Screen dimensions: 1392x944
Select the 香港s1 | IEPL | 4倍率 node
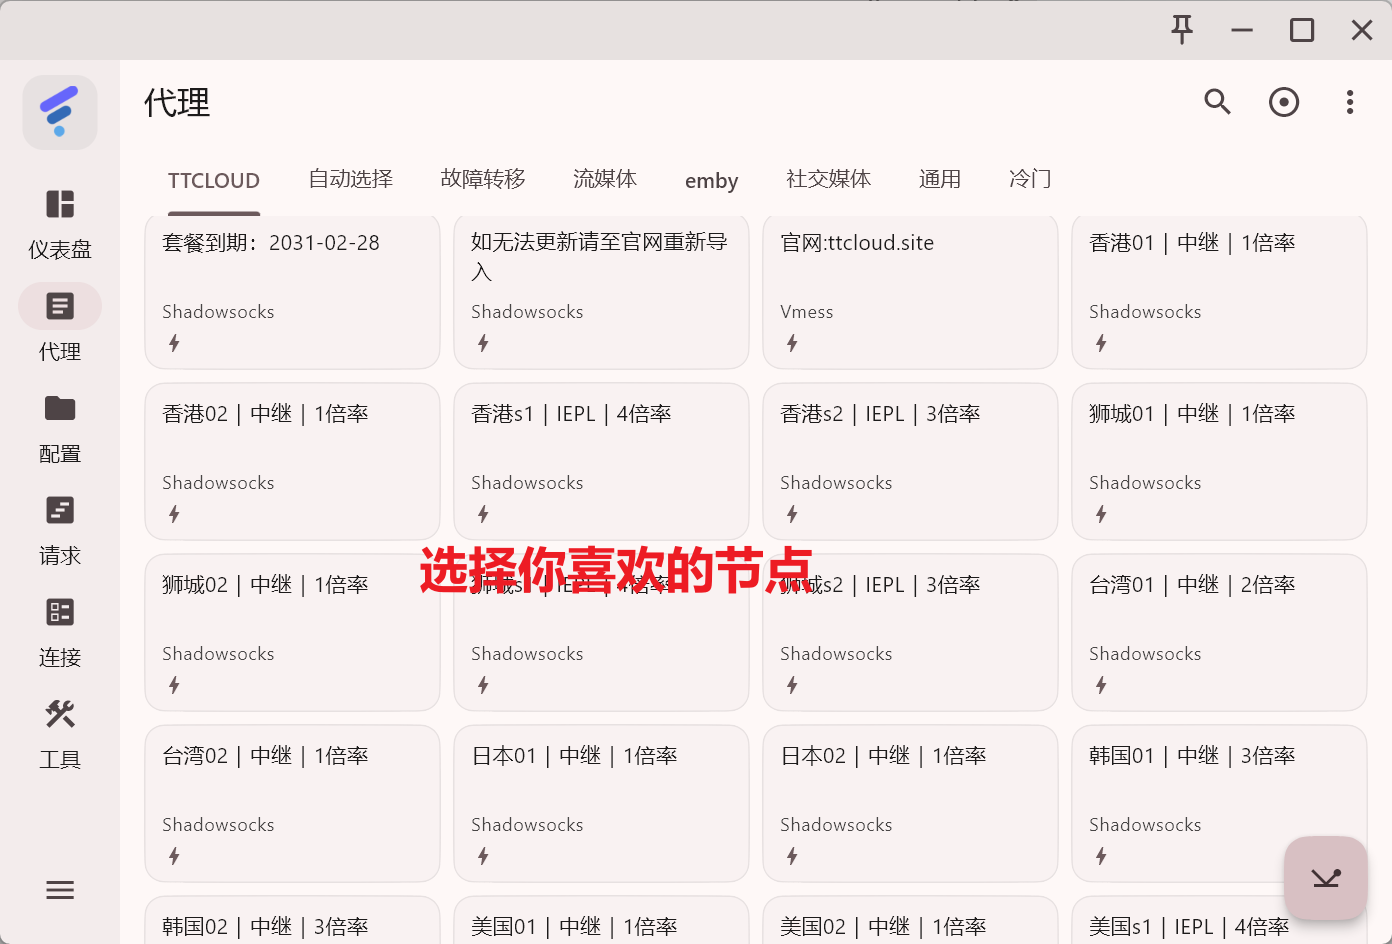point(601,460)
